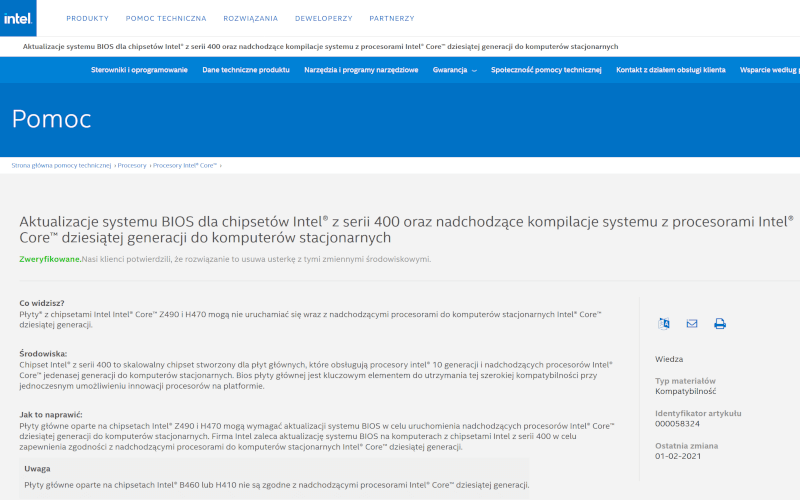Click the Intel logo
Image resolution: width=800 pixels, height=500 pixels.
pos(18,18)
